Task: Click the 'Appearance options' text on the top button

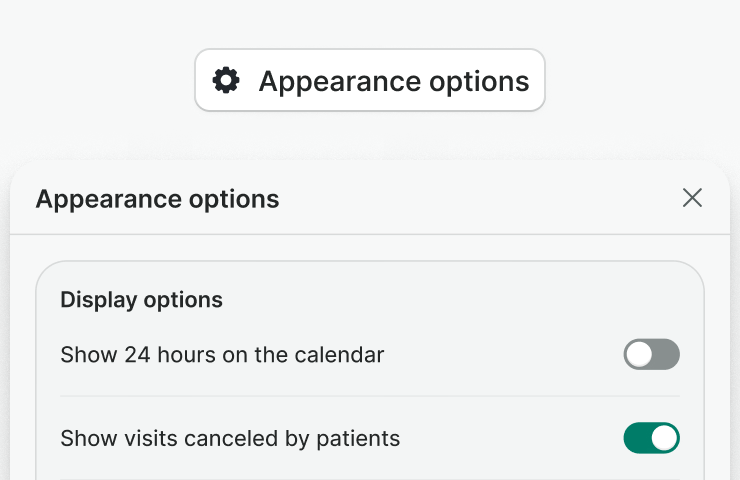Action: coord(394,81)
